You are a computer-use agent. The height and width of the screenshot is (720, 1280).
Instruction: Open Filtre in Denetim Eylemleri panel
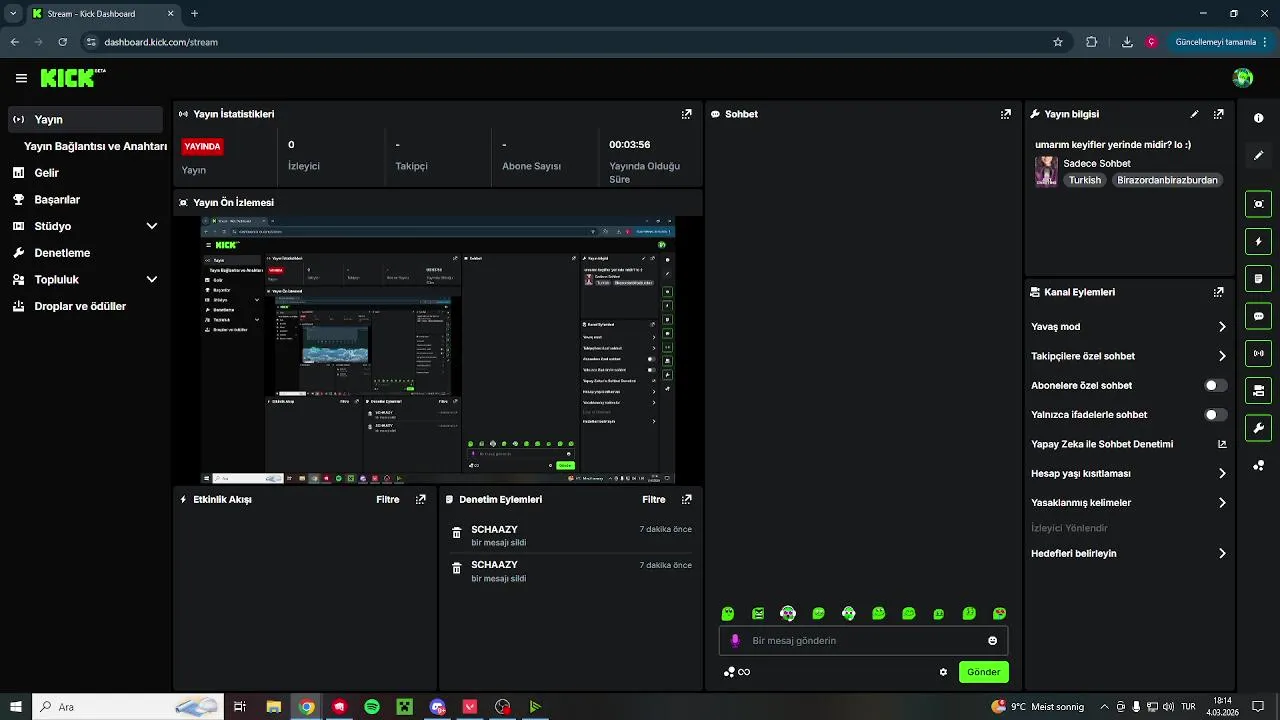point(654,499)
